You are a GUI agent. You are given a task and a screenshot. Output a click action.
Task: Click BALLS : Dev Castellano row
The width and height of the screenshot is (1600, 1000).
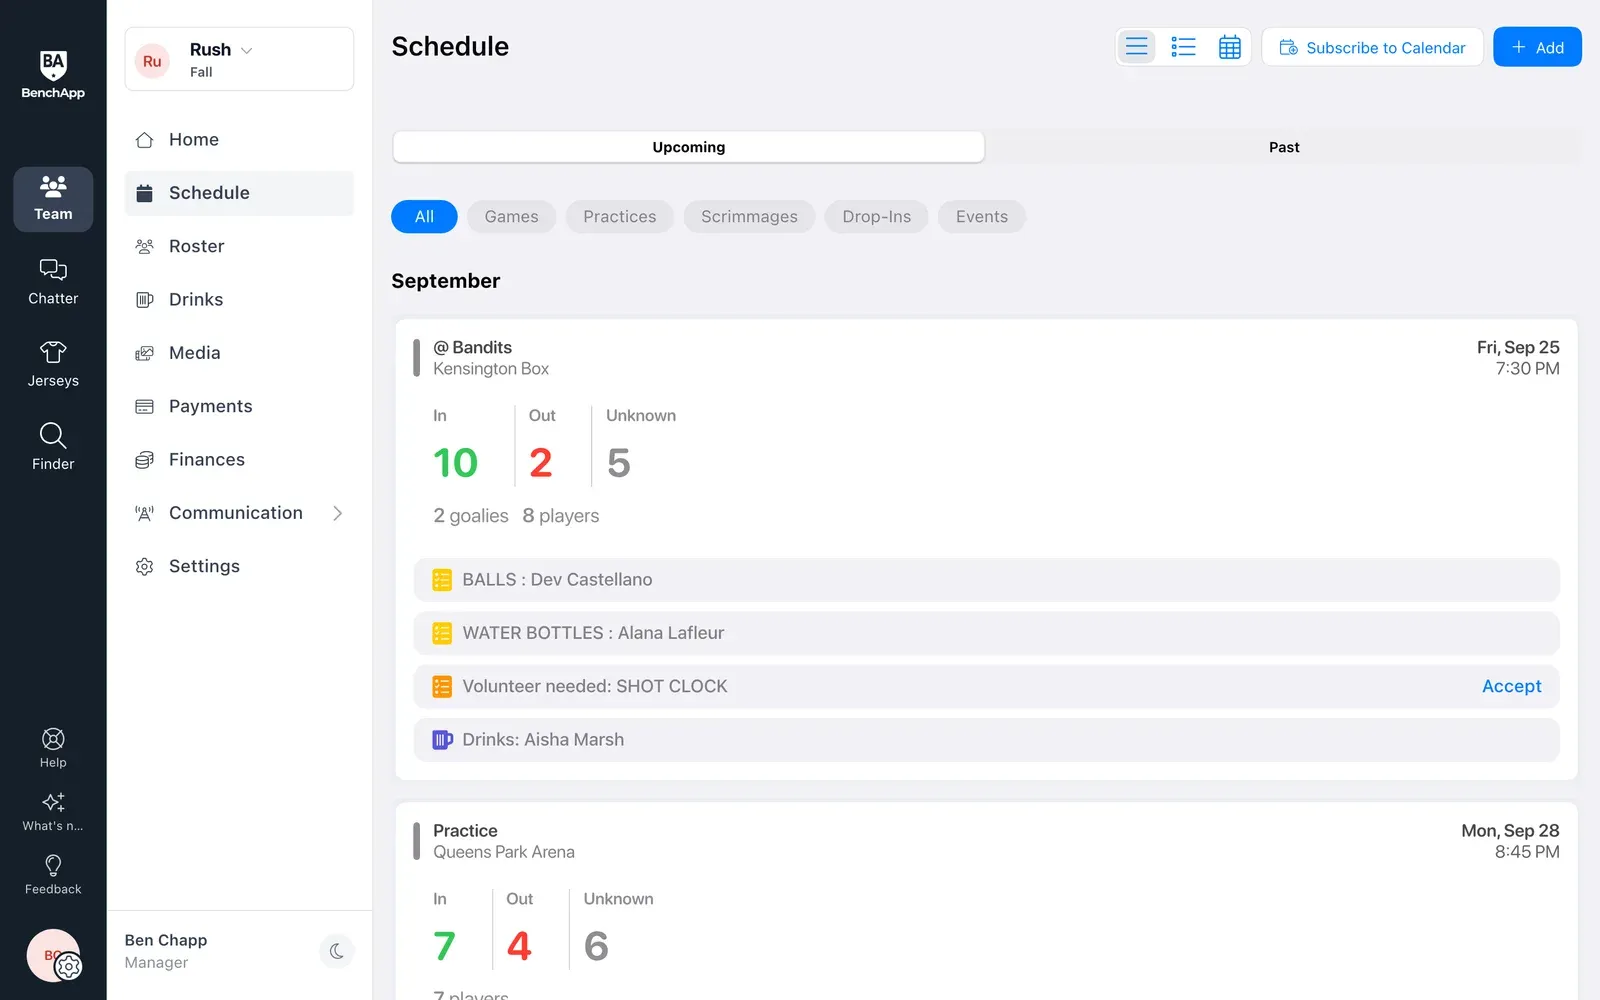(x=986, y=580)
